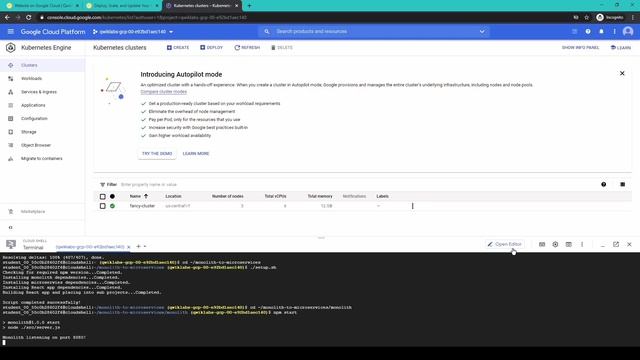Close the Cloud Shell session tab

[129, 247]
